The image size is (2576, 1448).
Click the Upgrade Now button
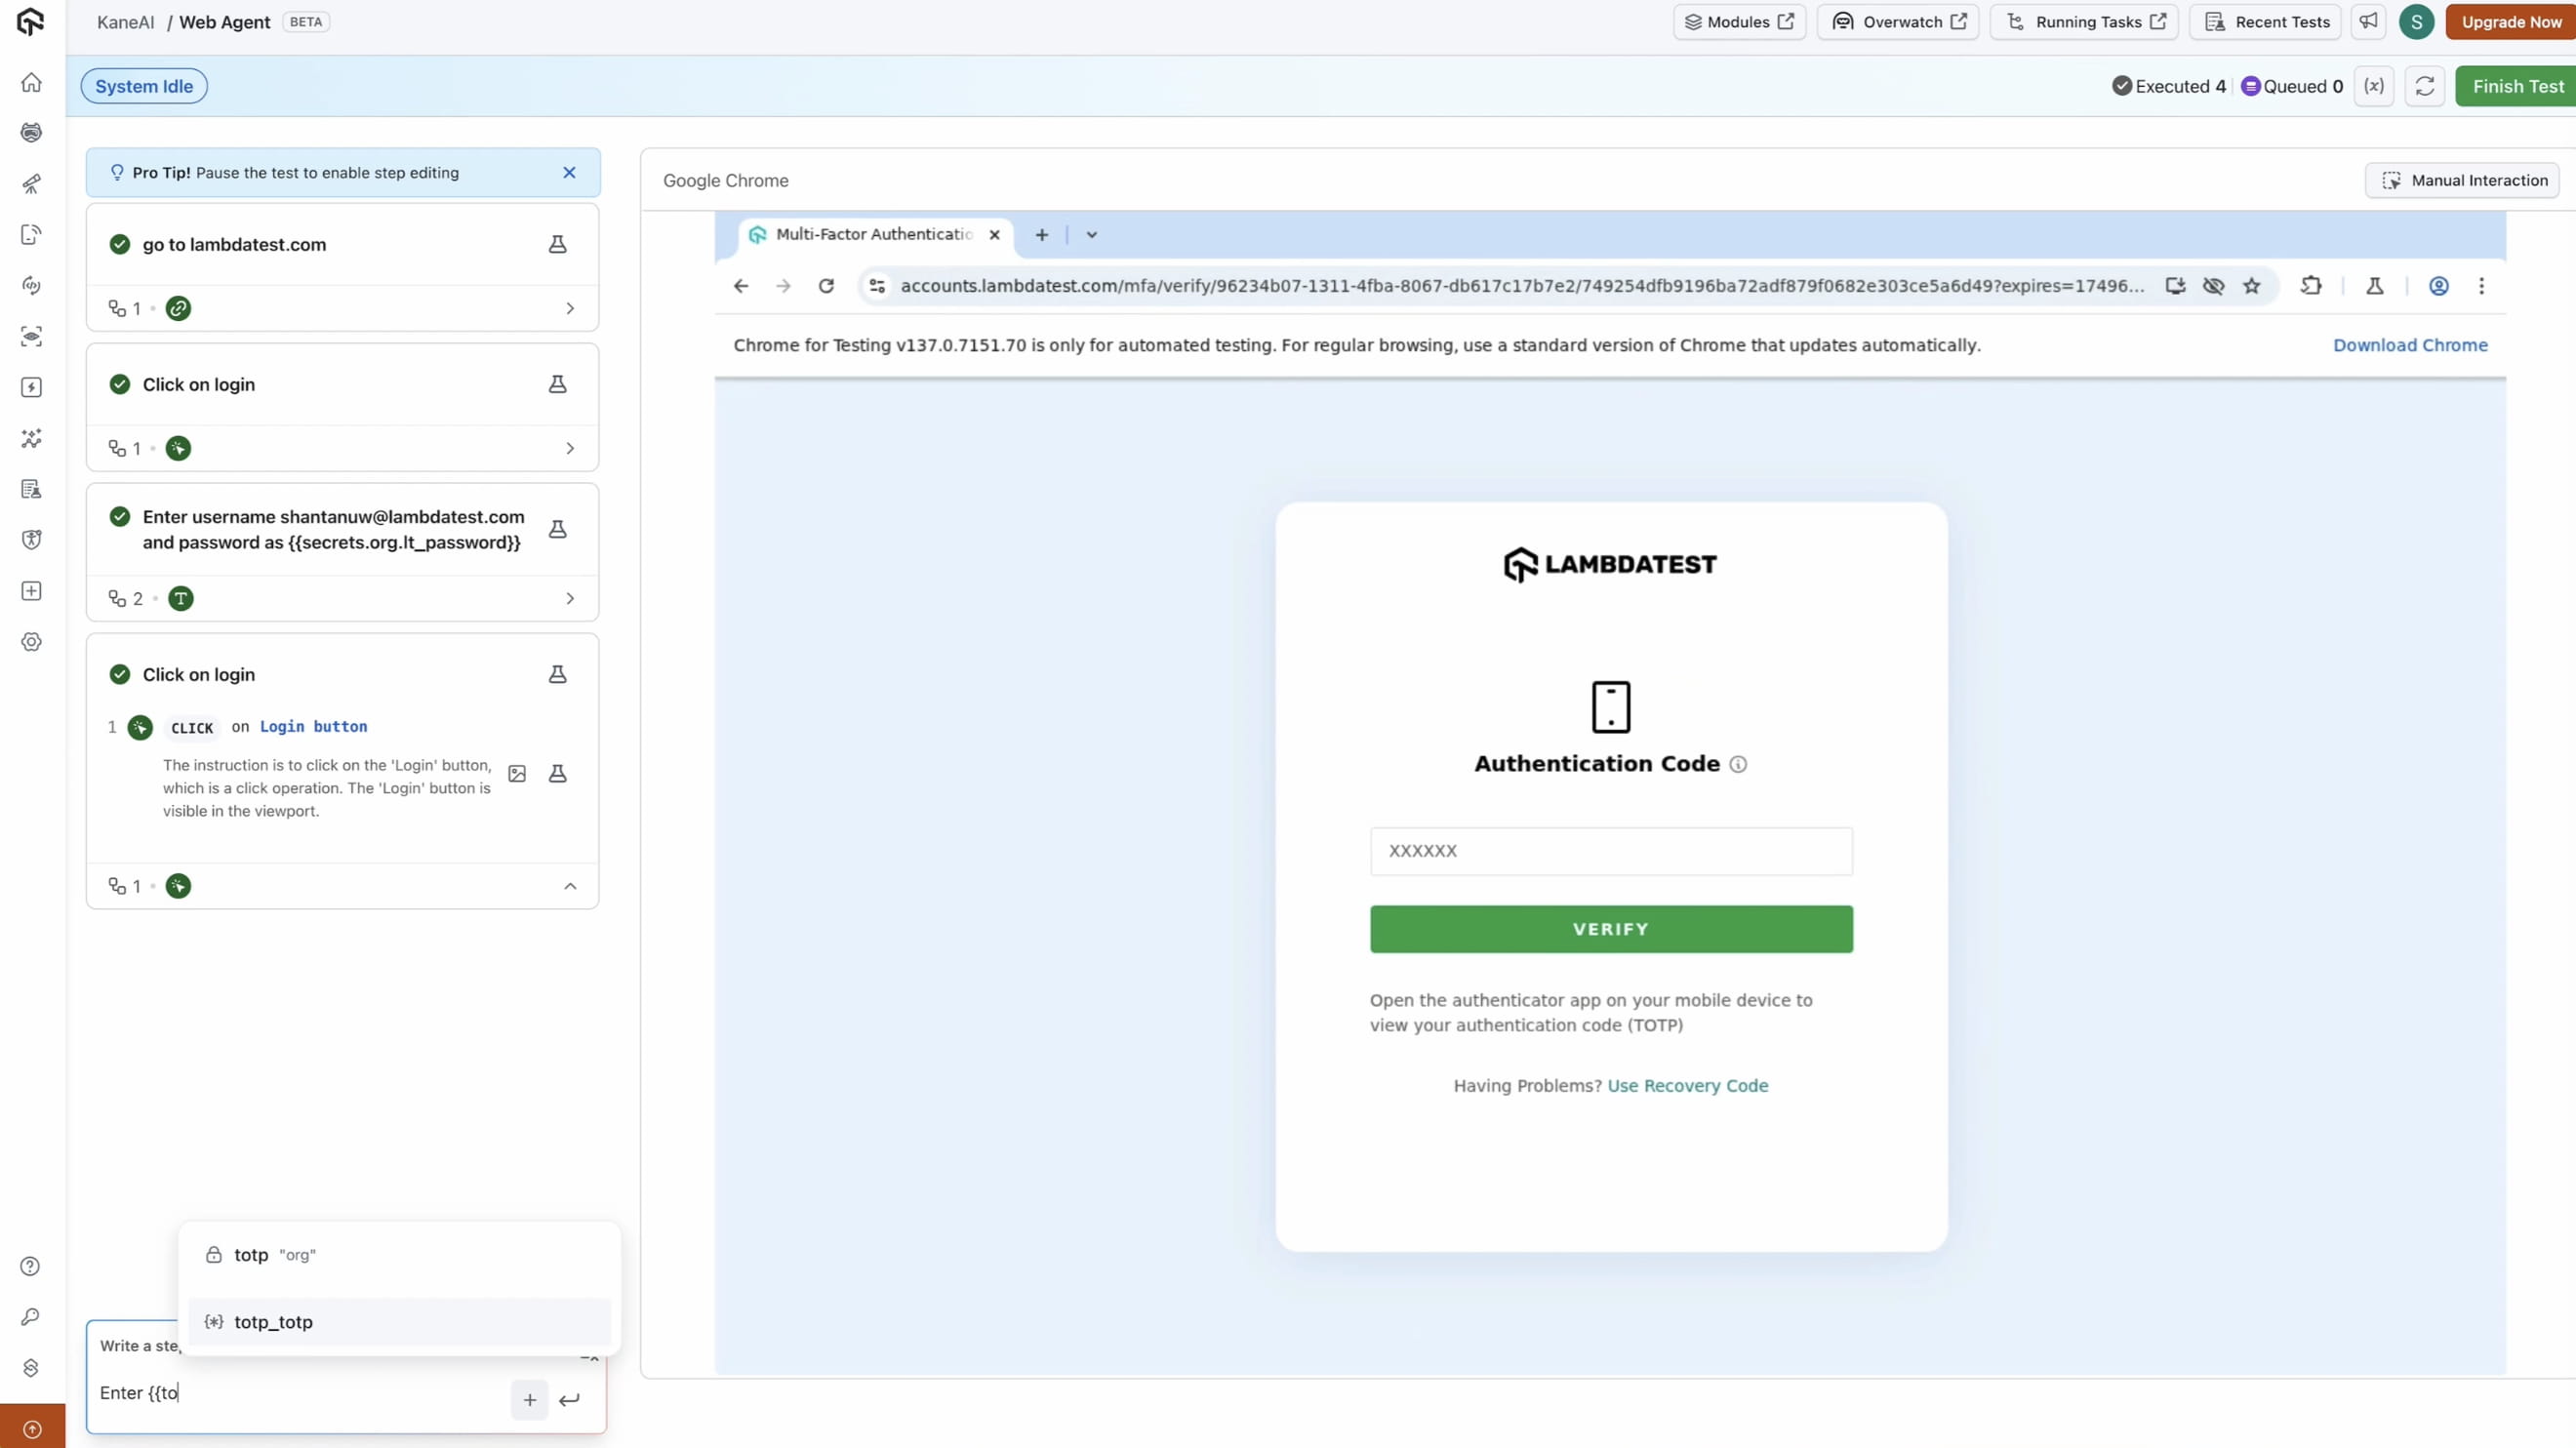coord(2511,21)
